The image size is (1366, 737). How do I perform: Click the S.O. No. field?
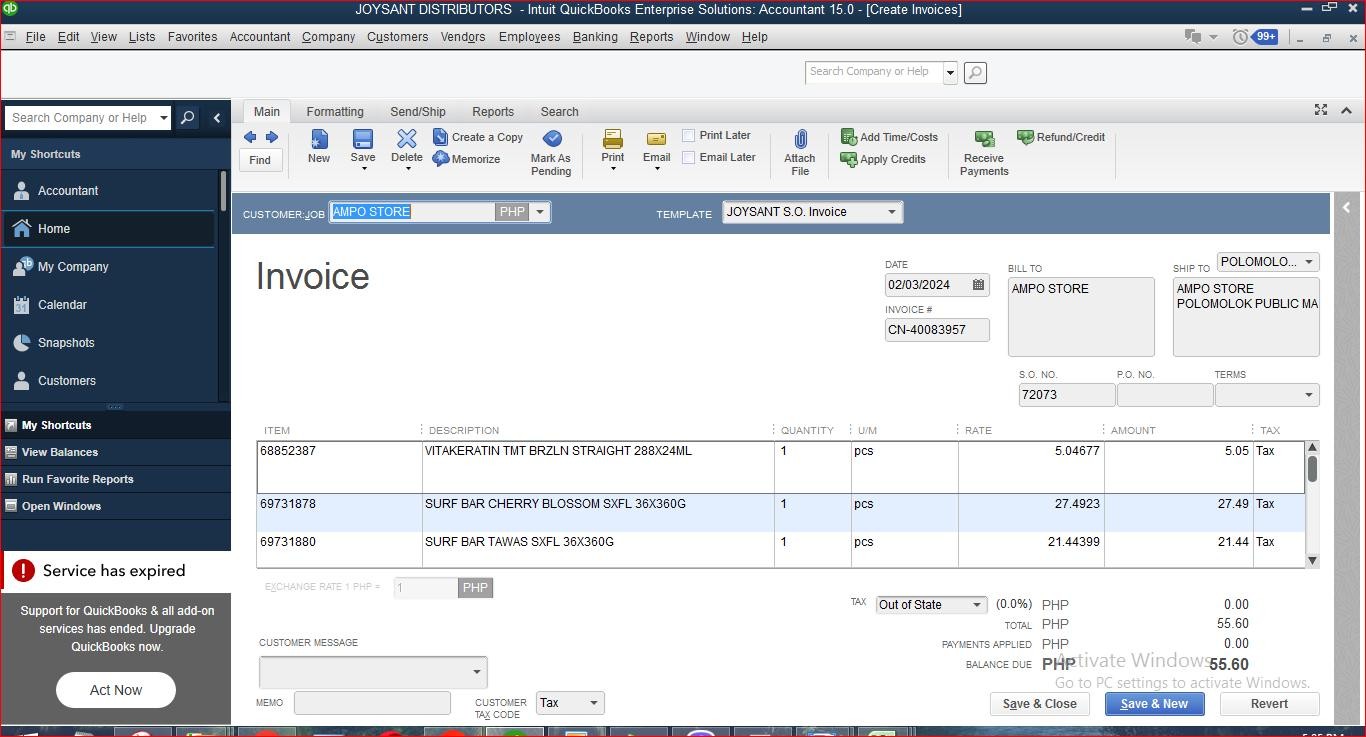1067,395
